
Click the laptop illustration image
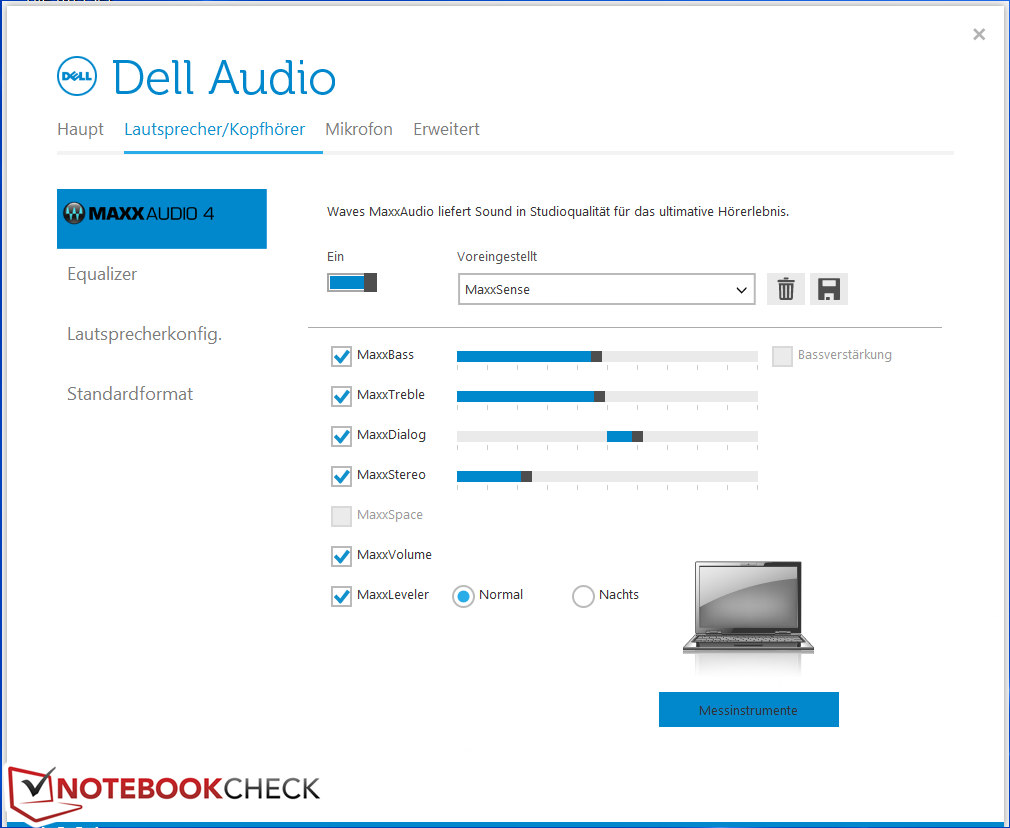click(748, 608)
